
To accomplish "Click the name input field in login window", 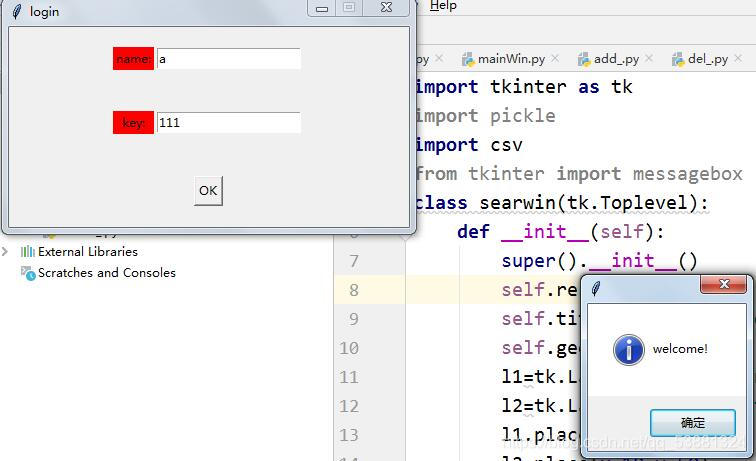I will point(229,59).
